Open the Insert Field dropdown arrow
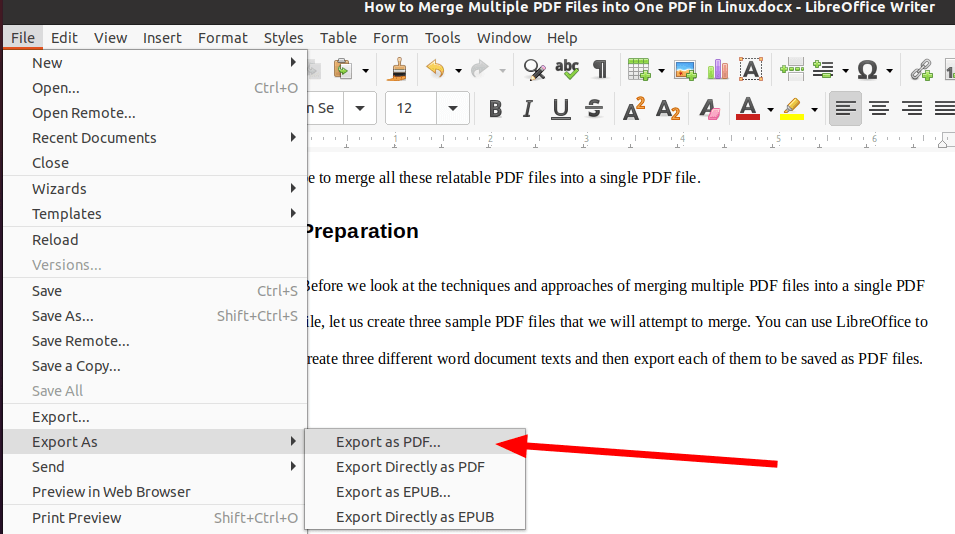955x534 pixels. (845, 71)
